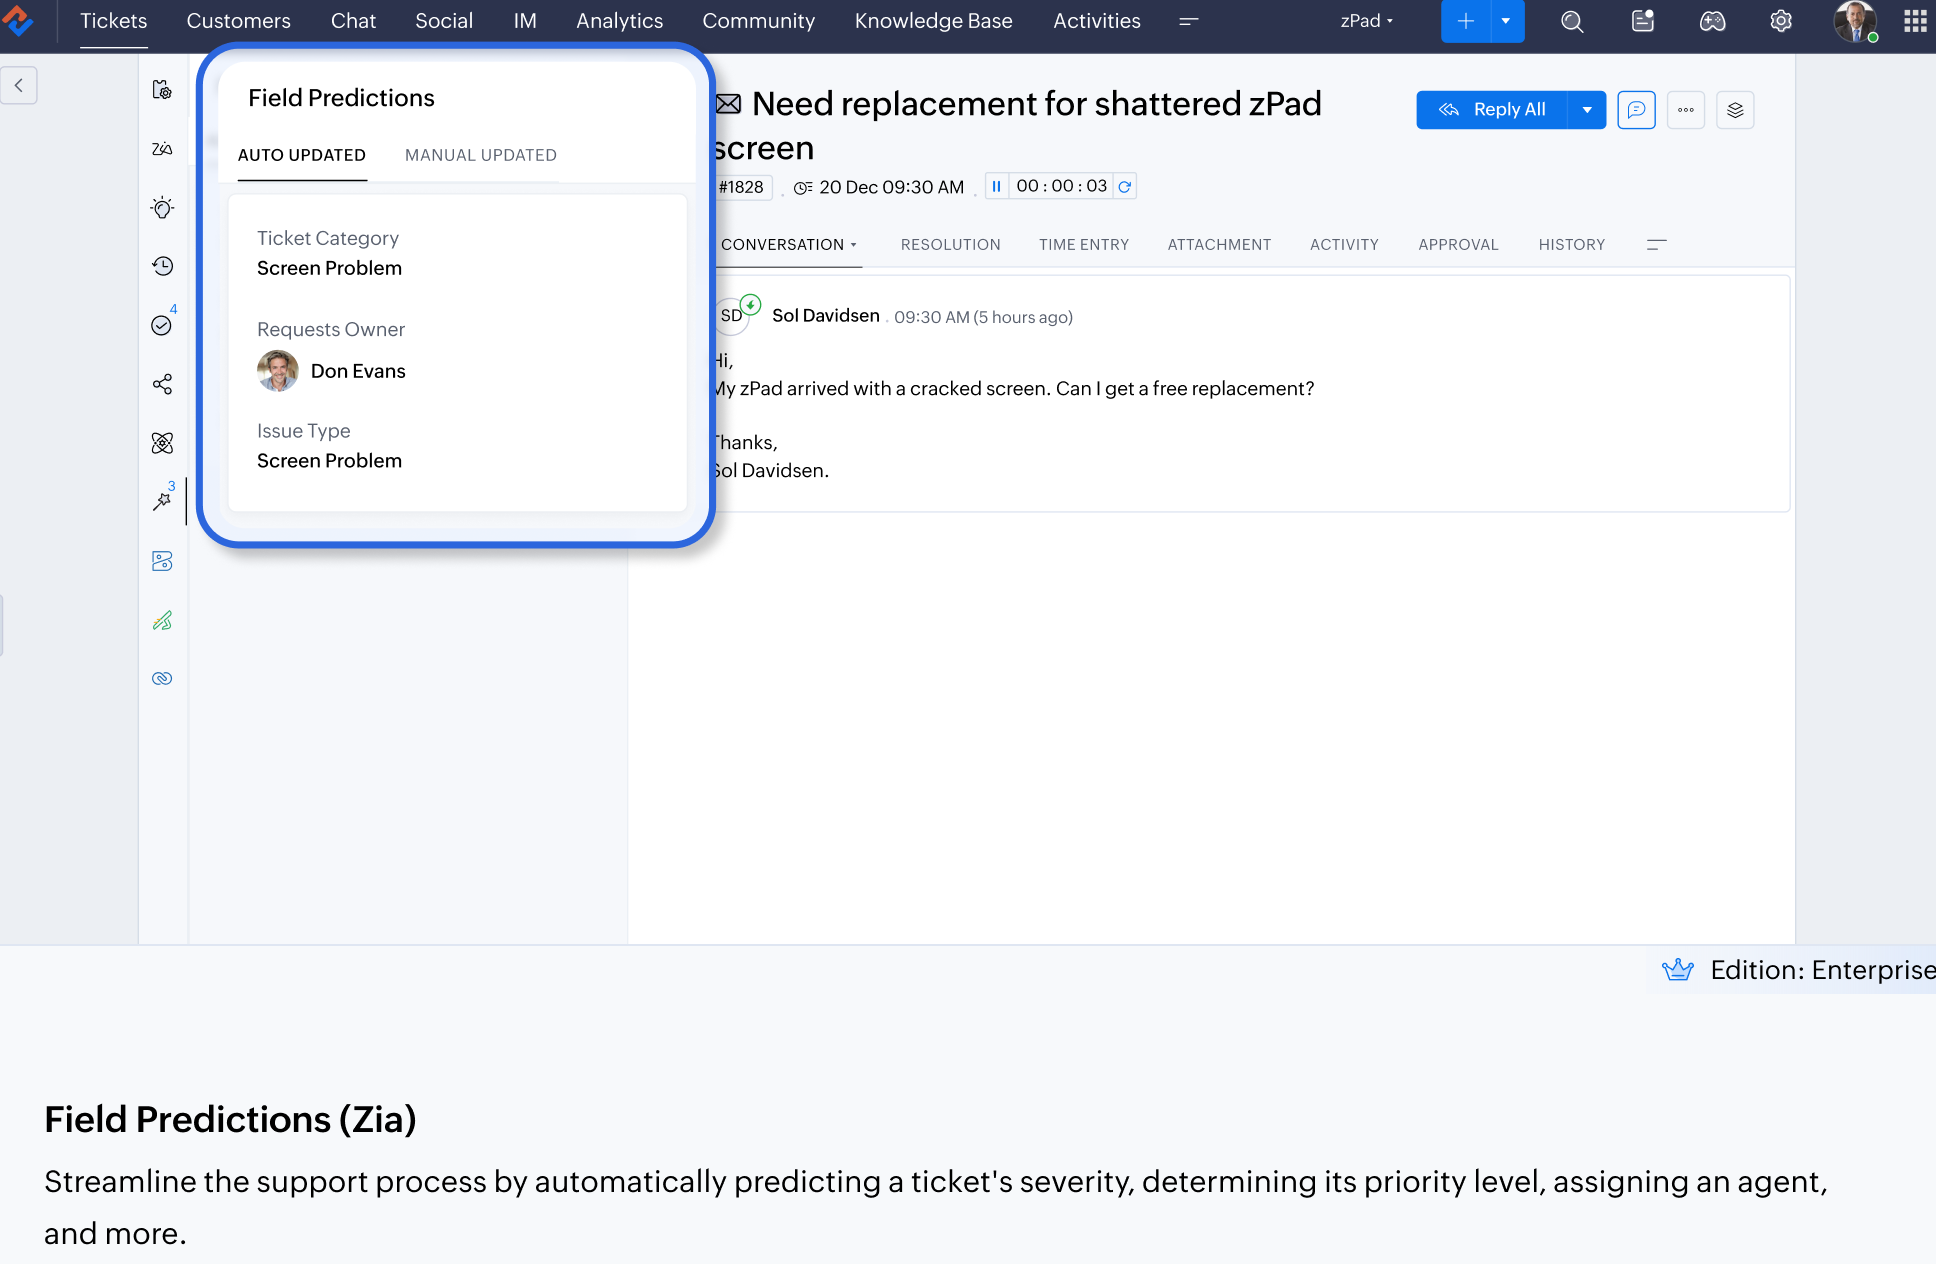The height and width of the screenshot is (1264, 1936).
Task: Collapse the left panel with back chevron
Action: (19, 85)
